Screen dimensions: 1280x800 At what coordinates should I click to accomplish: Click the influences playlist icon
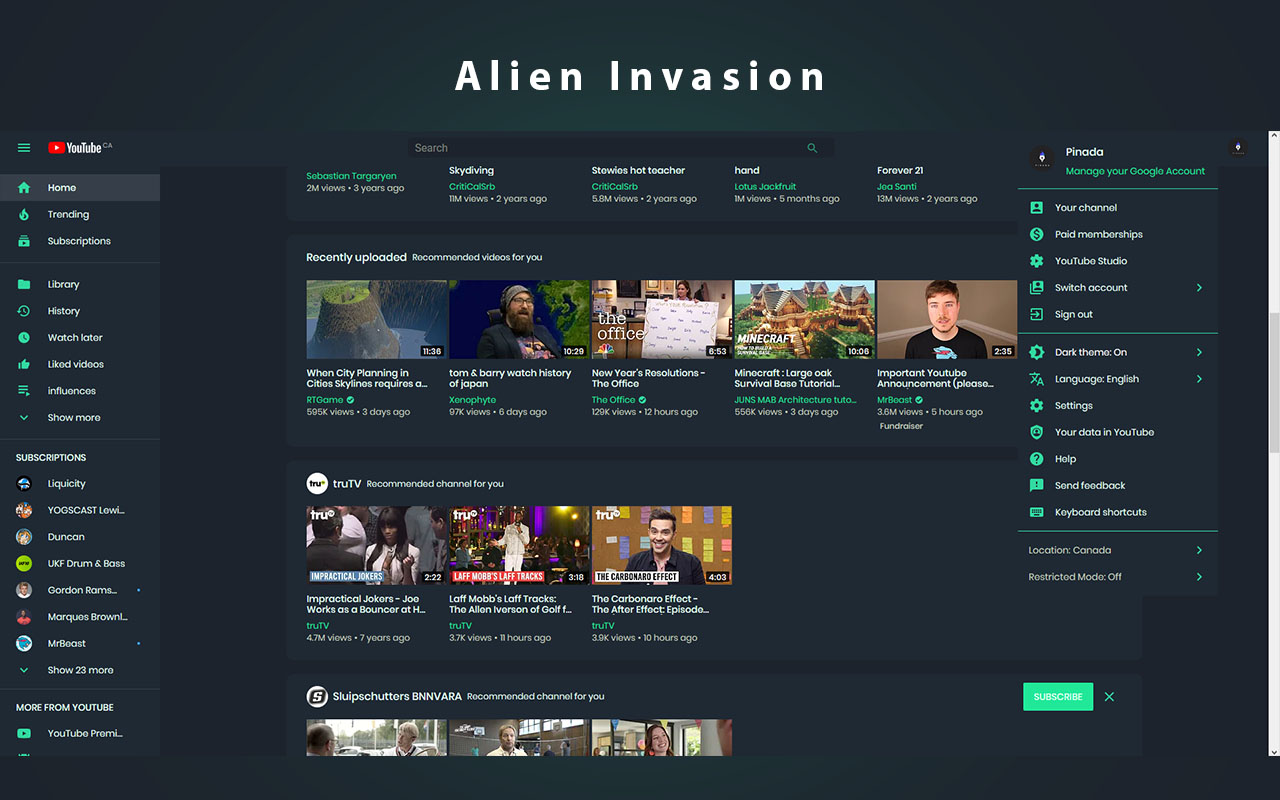tap(24, 391)
